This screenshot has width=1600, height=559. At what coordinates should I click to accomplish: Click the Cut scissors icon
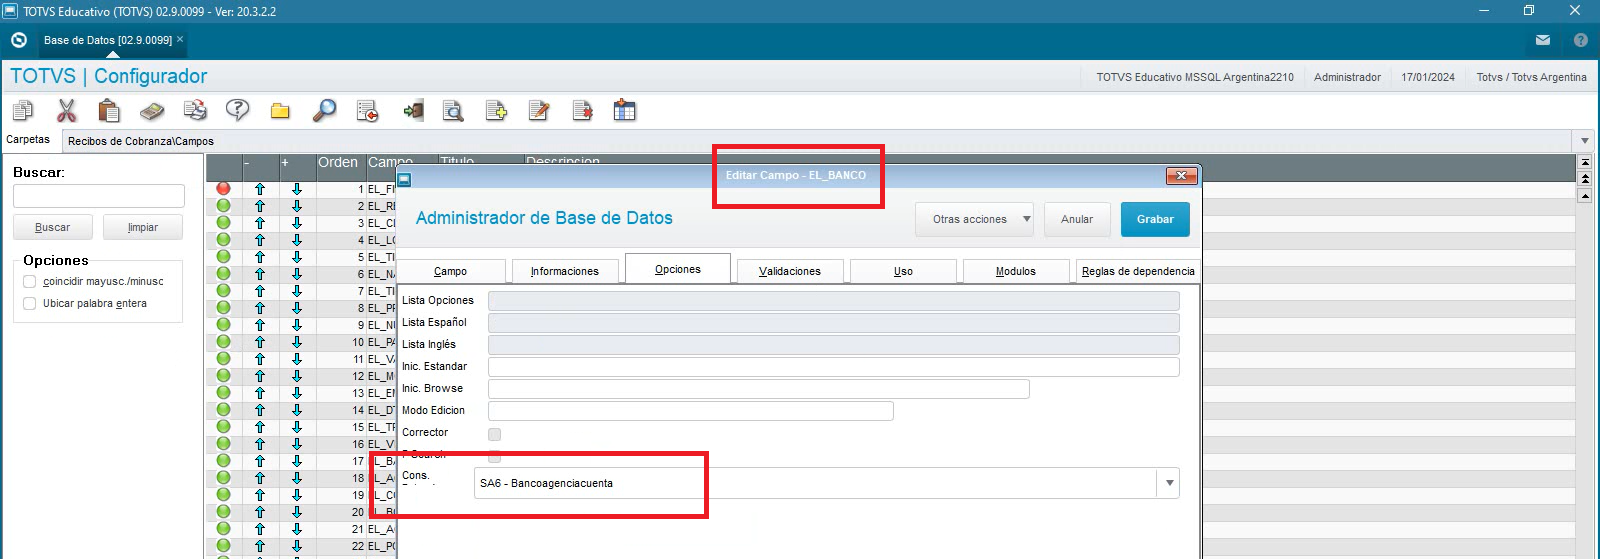(66, 110)
